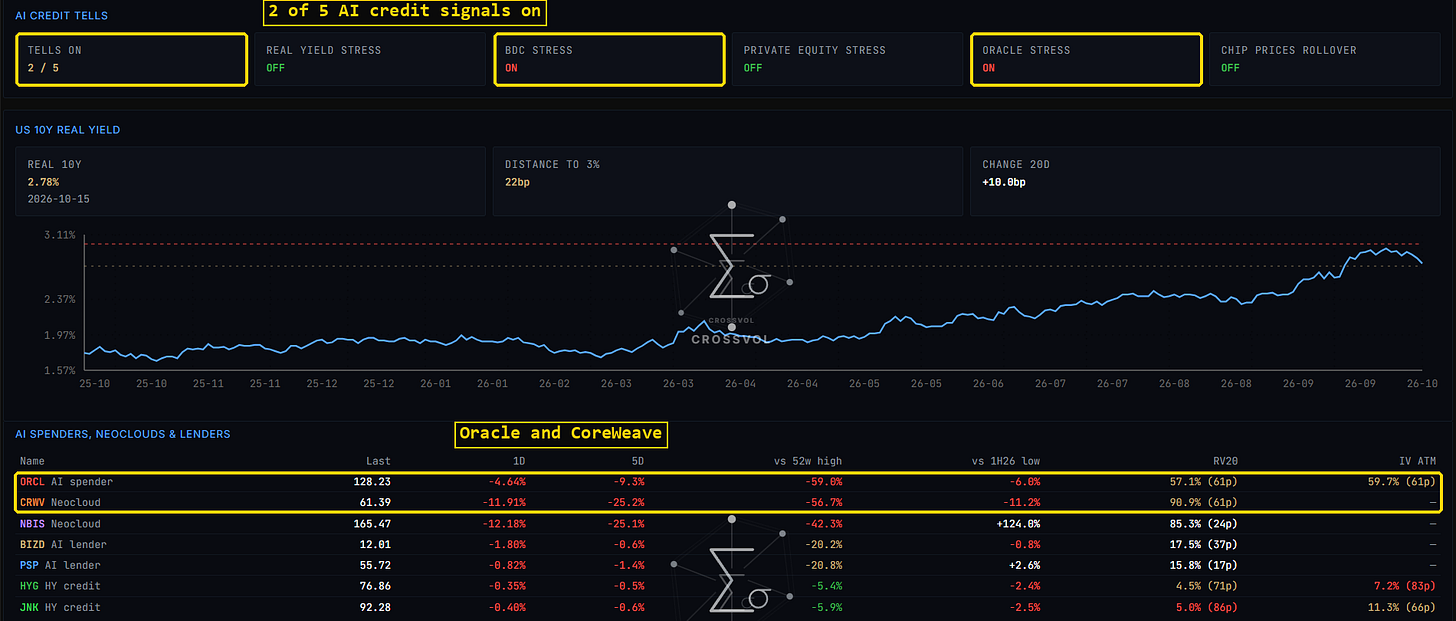This screenshot has height=621, width=1456.
Task: Select the ORACLE STRESS card
Action: 1085,59
